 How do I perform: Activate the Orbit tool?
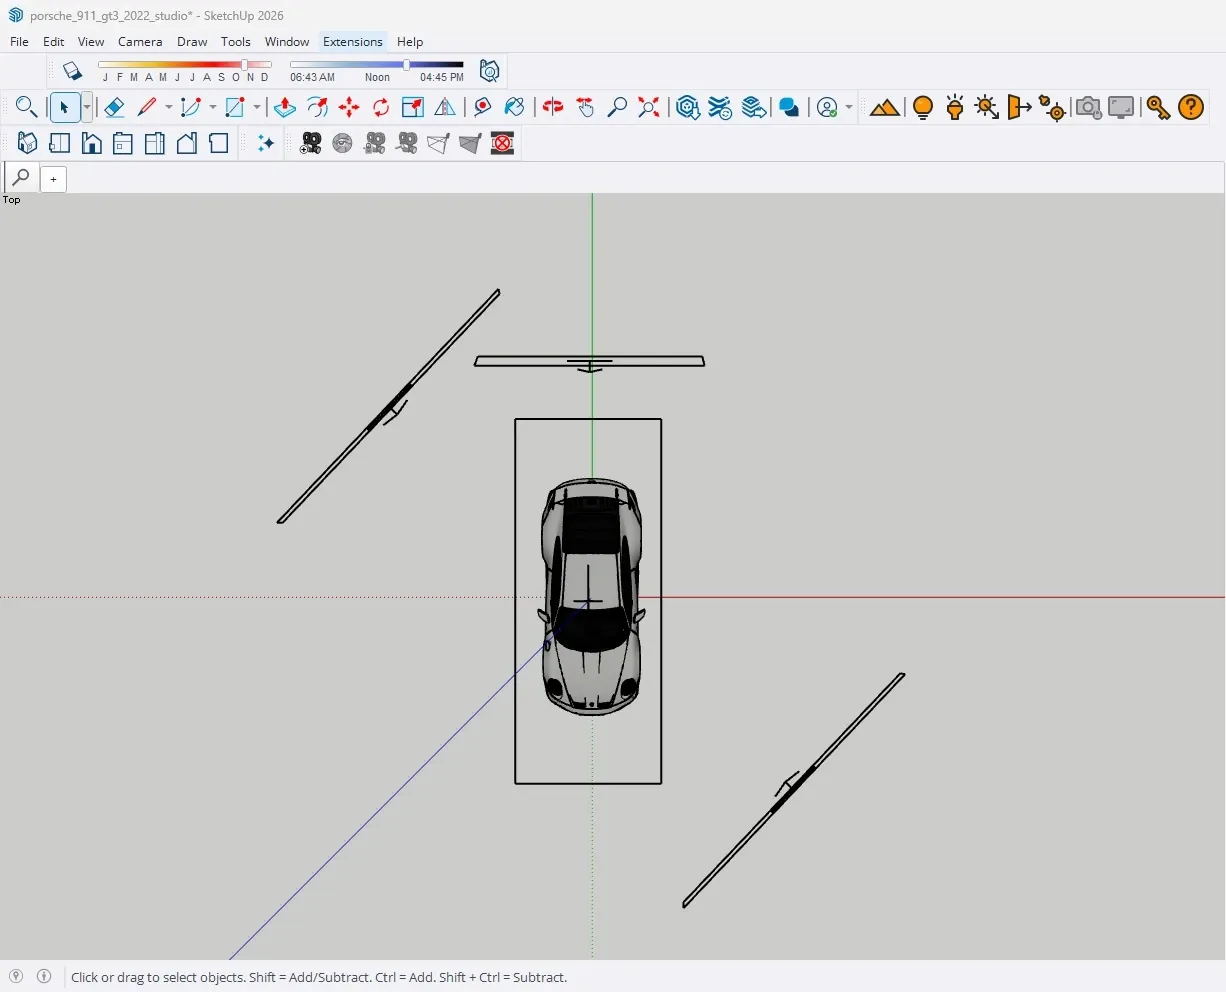tap(553, 107)
